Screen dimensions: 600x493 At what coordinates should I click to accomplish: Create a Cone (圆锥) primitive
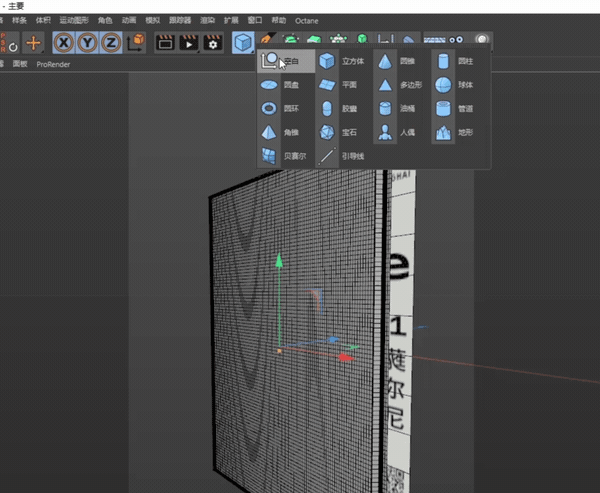click(x=398, y=61)
